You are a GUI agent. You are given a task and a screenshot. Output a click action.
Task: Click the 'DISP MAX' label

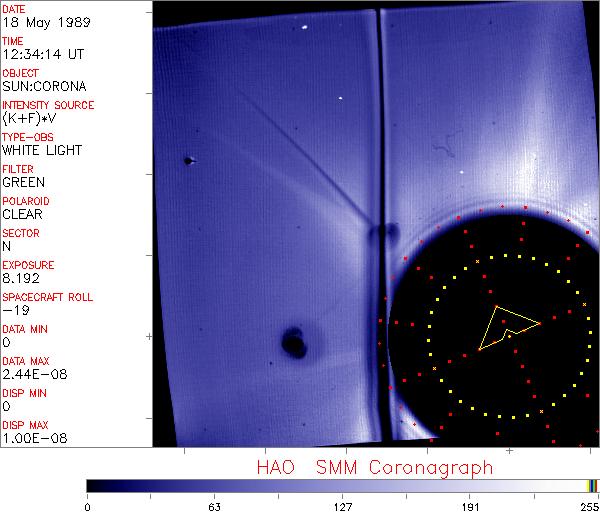coord(25,425)
